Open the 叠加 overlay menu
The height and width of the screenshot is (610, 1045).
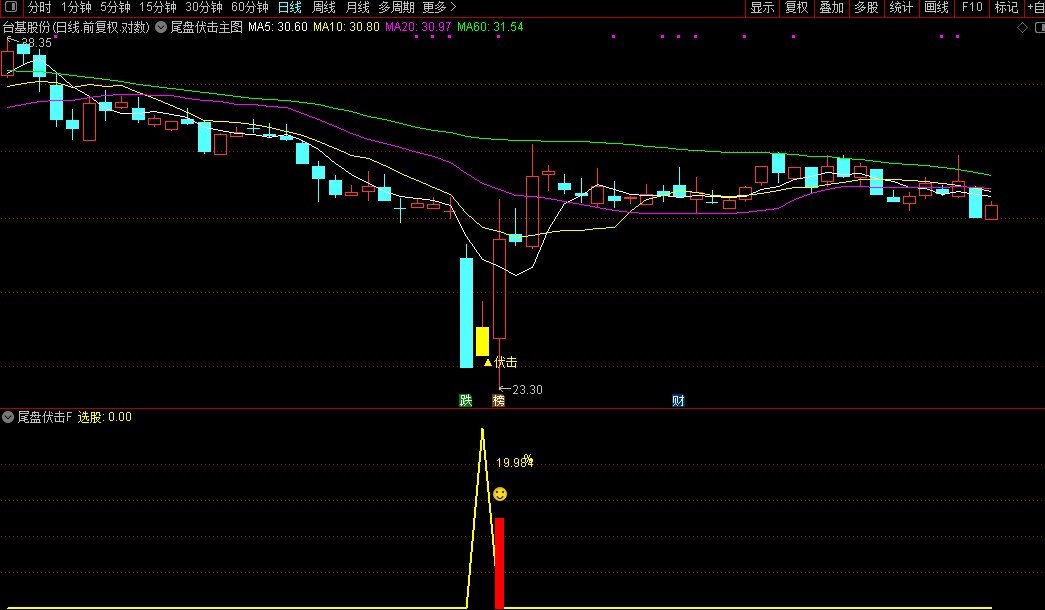[x=832, y=7]
